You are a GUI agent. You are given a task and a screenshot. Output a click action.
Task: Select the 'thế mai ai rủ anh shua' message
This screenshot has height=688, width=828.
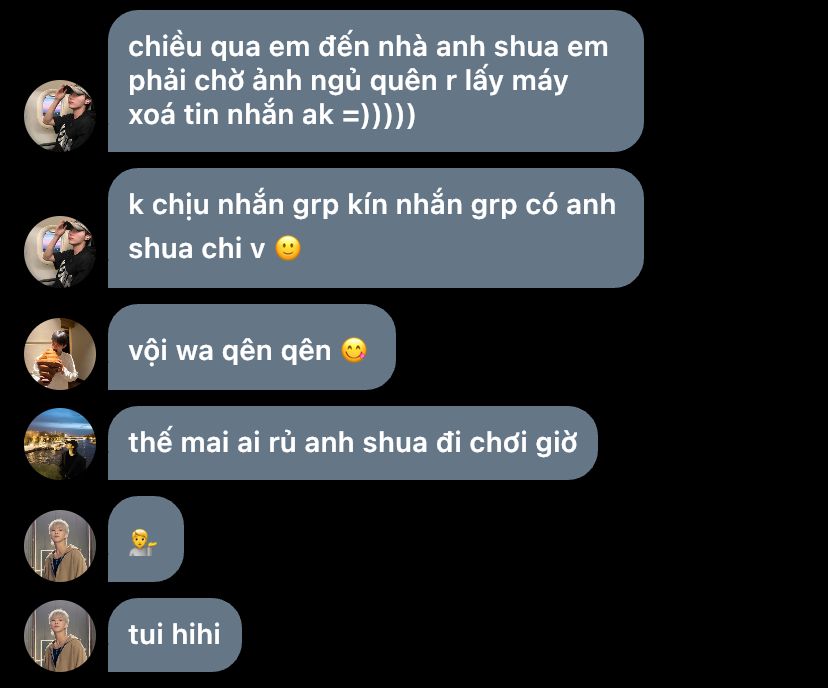pyautogui.click(x=352, y=443)
